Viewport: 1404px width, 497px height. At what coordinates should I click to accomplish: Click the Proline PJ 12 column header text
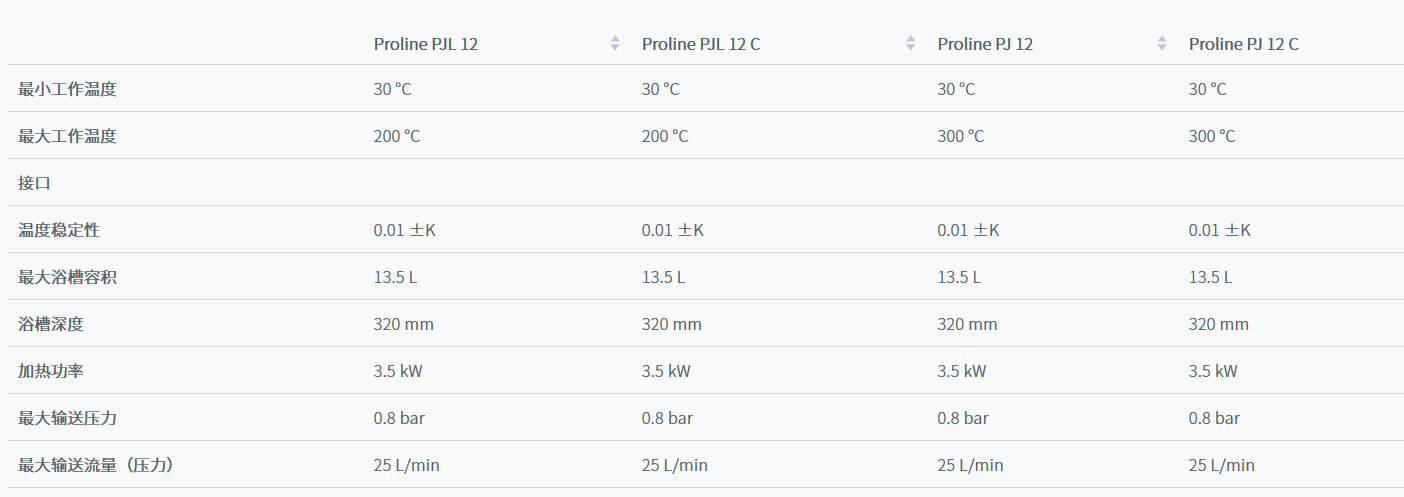(985, 44)
